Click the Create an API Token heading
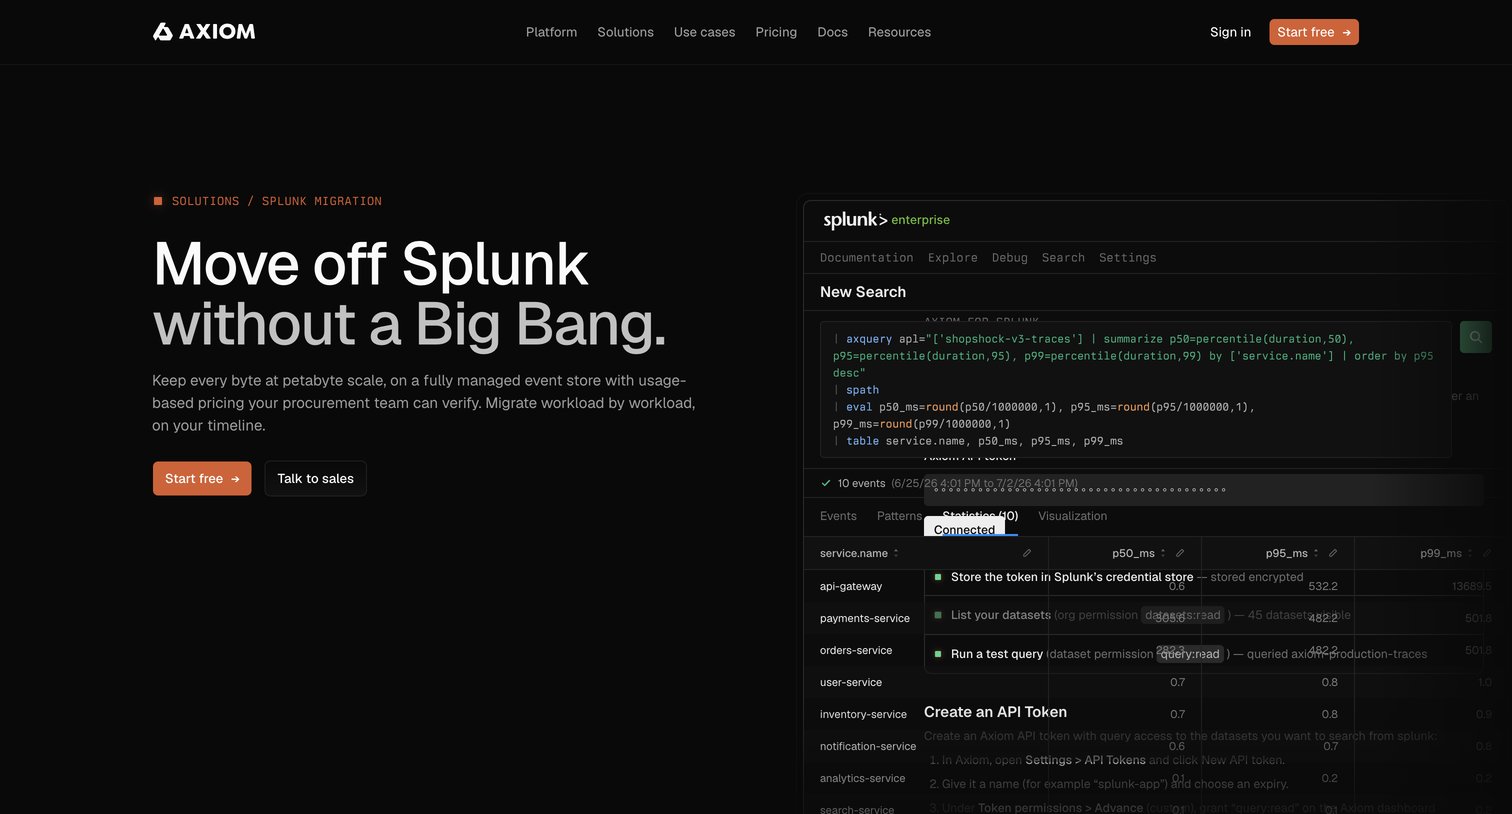Screen dimensions: 1512x814 (995, 712)
